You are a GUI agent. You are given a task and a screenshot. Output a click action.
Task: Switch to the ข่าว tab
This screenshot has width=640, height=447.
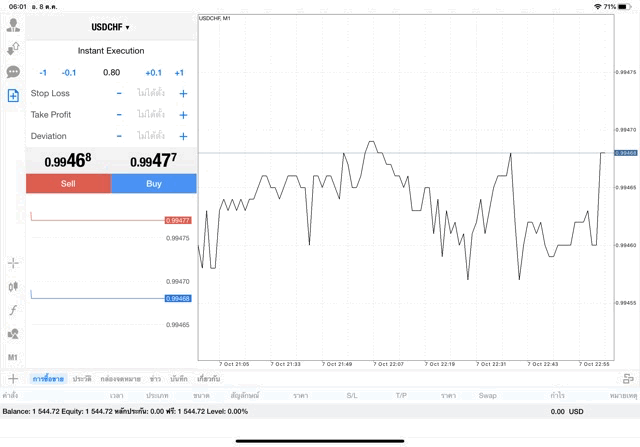tap(155, 379)
